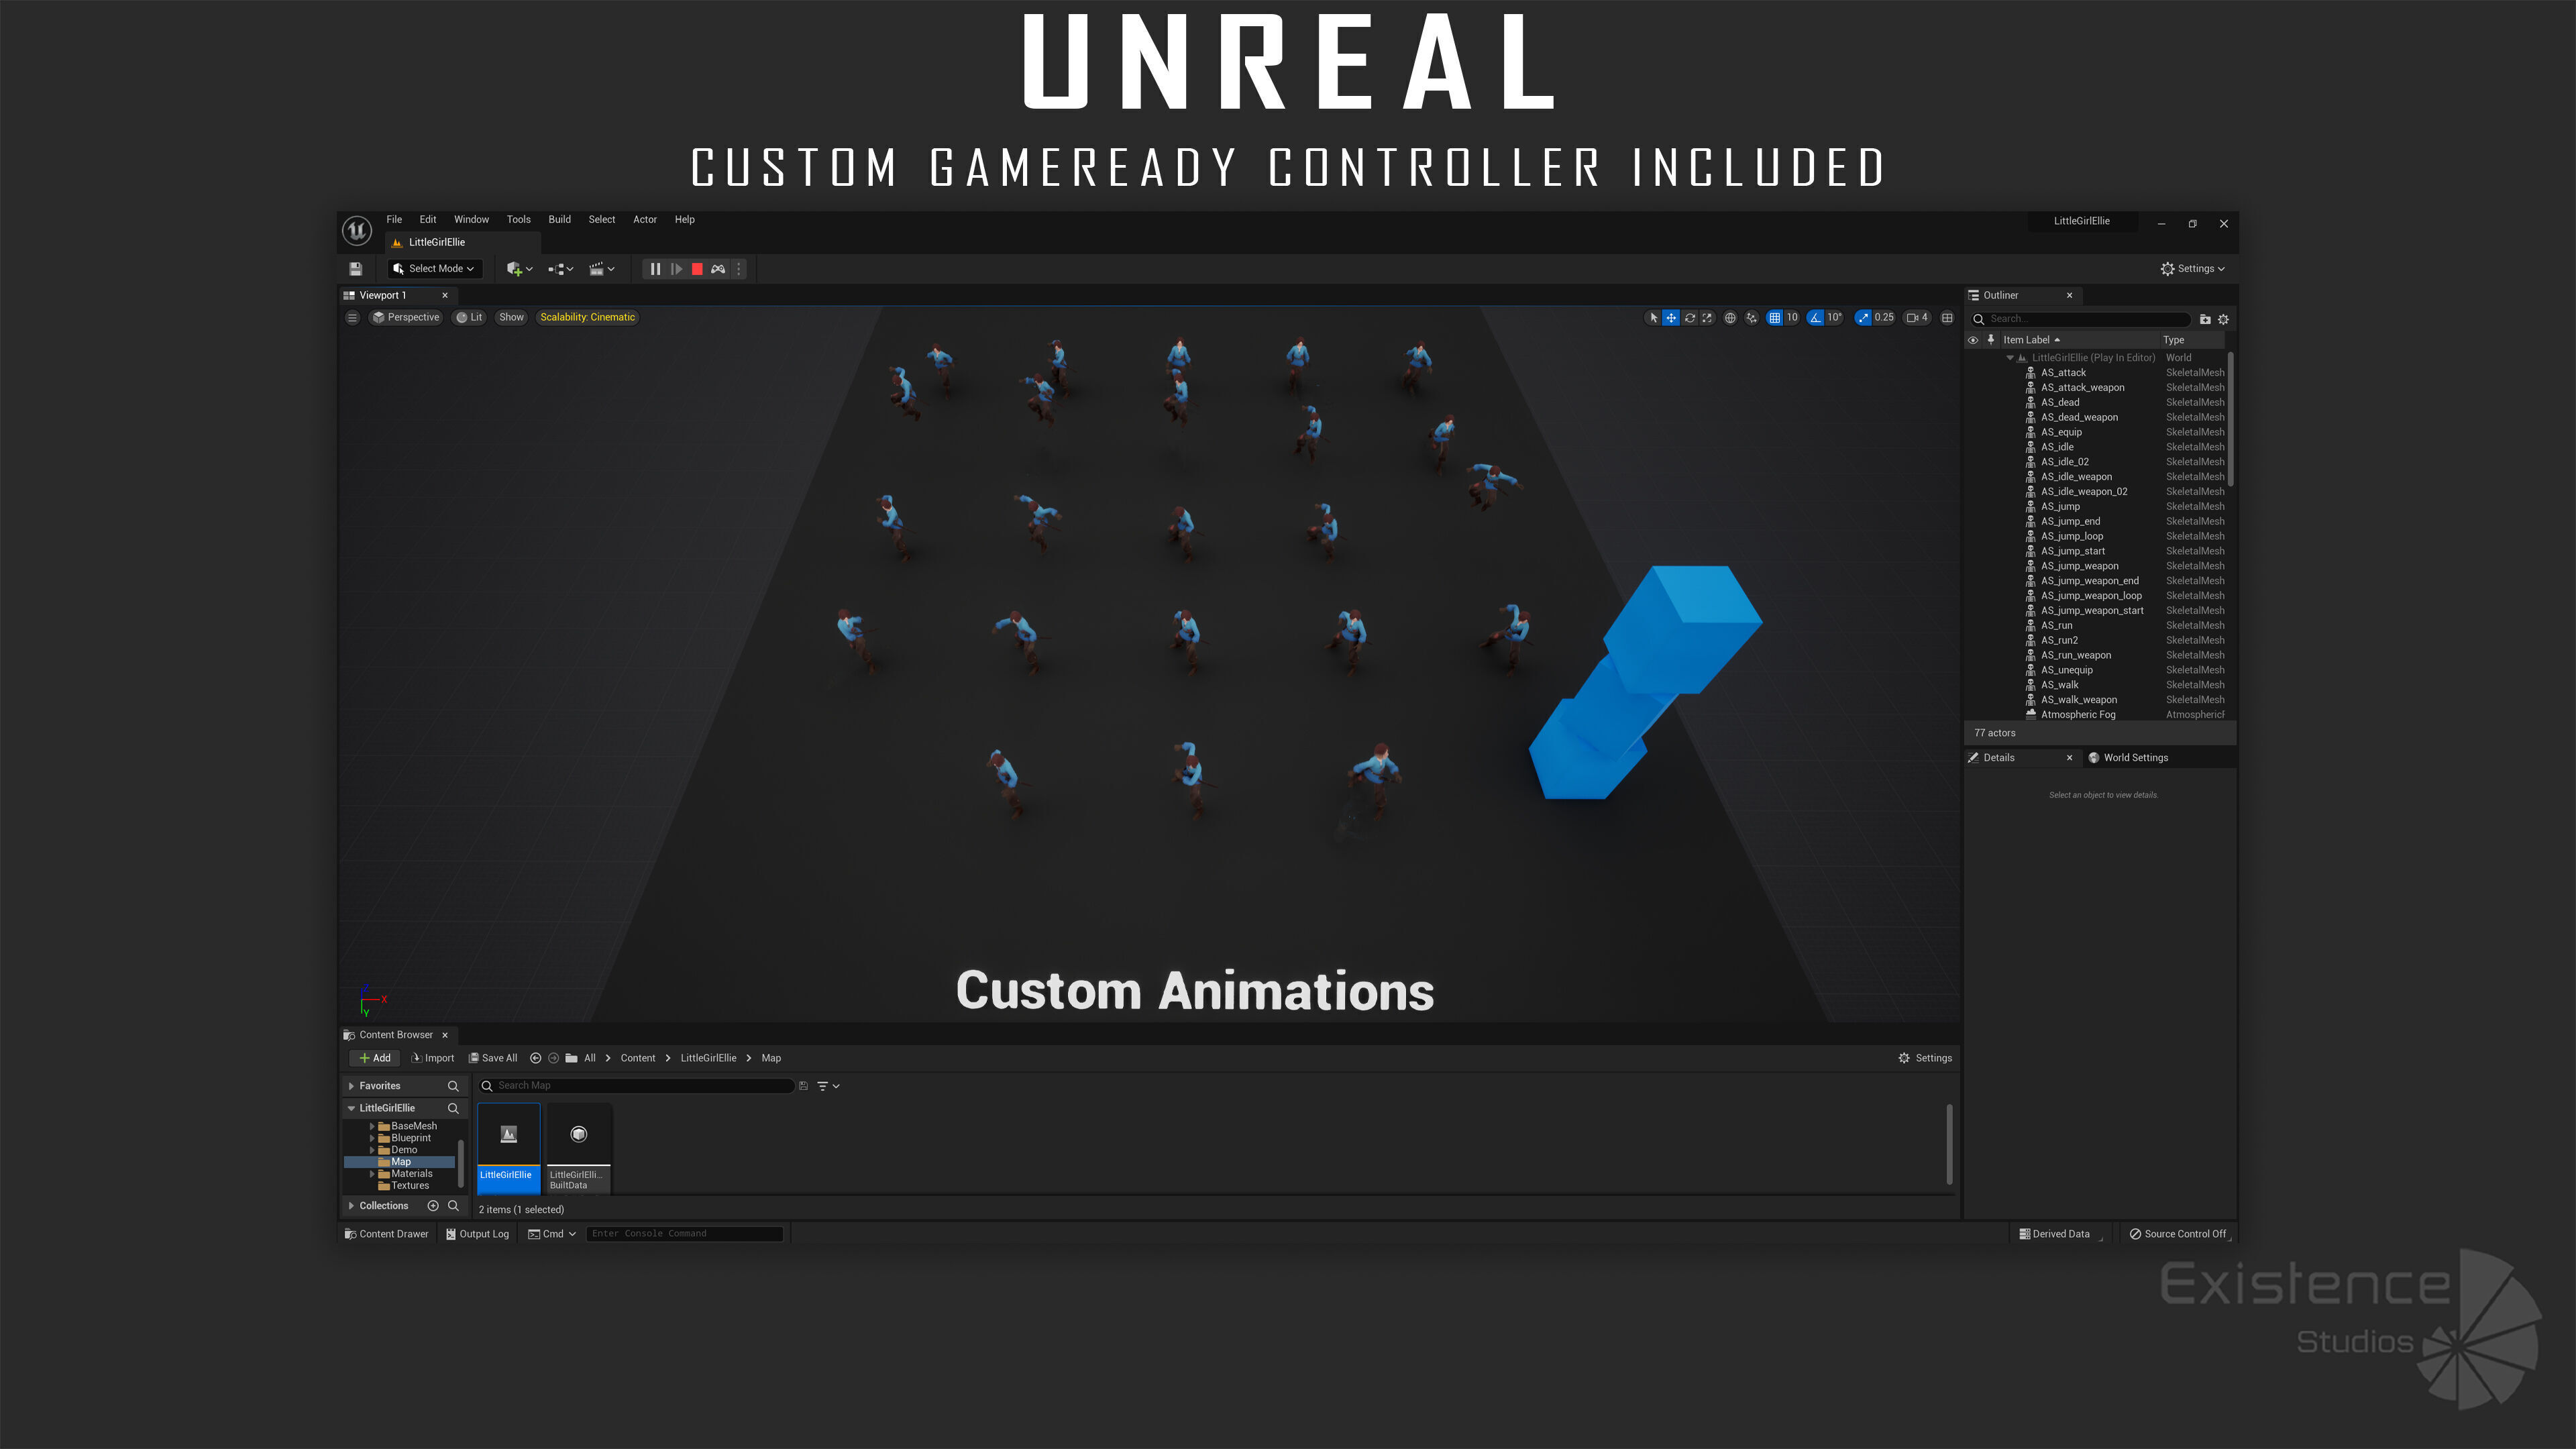Viewport: 2576px width, 1449px height.
Task: Toggle grid snapping in viewport
Action: tap(1774, 318)
